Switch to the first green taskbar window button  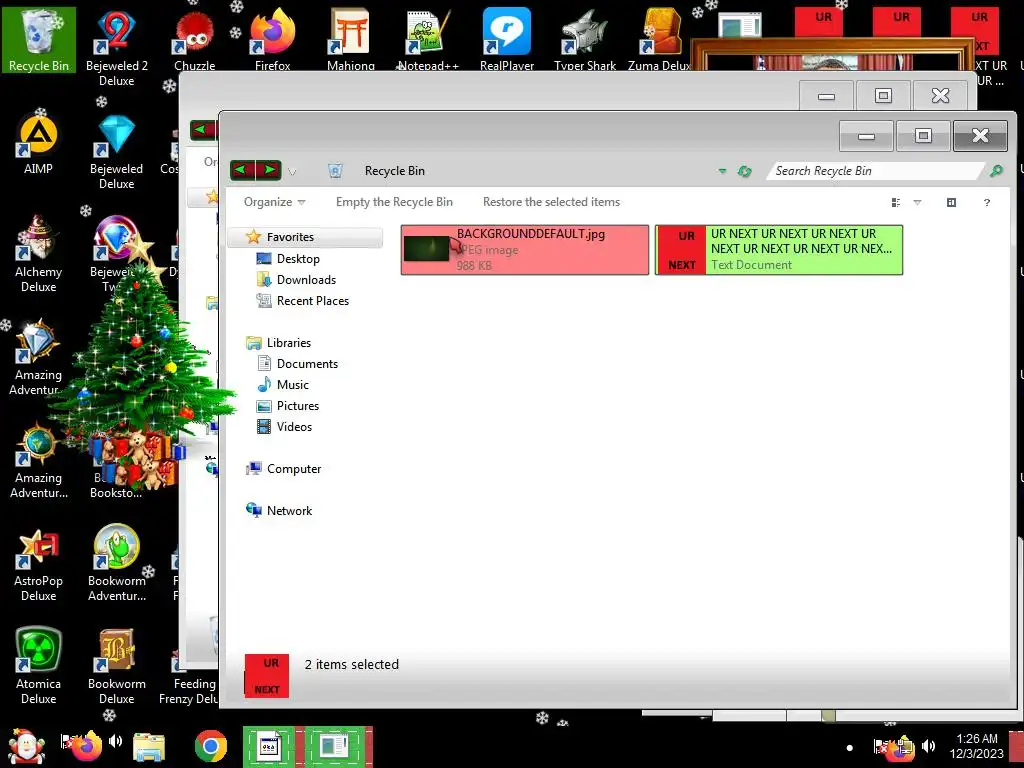tap(269, 746)
